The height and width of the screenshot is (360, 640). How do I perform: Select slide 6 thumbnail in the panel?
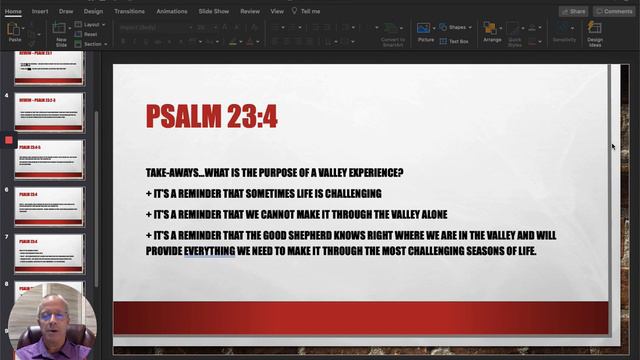tap(49, 207)
